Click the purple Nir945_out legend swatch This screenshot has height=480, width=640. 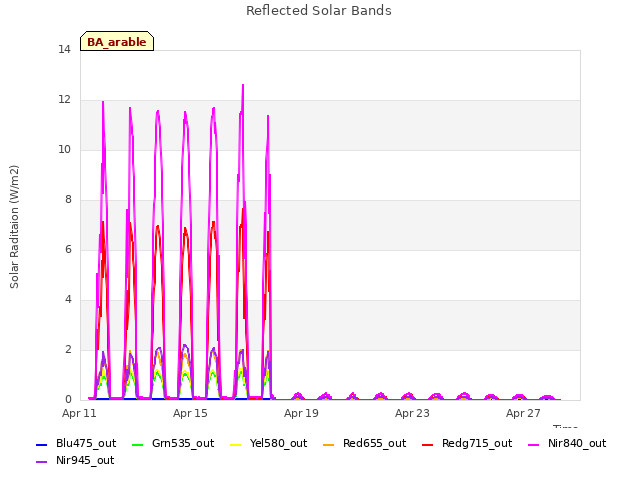[42, 462]
